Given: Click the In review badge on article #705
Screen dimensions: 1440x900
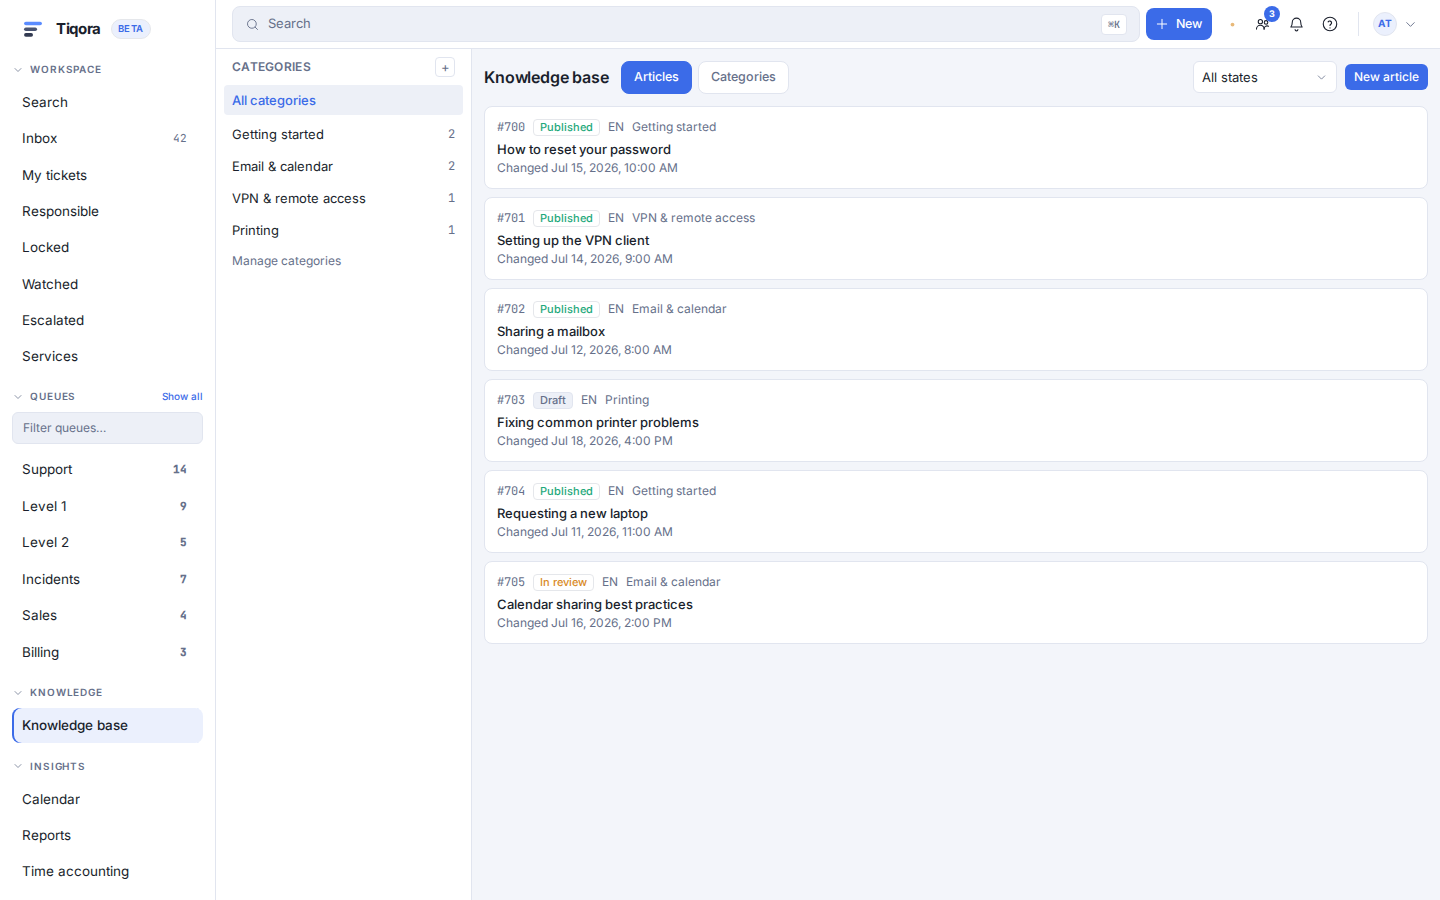Looking at the screenshot, I should [563, 582].
